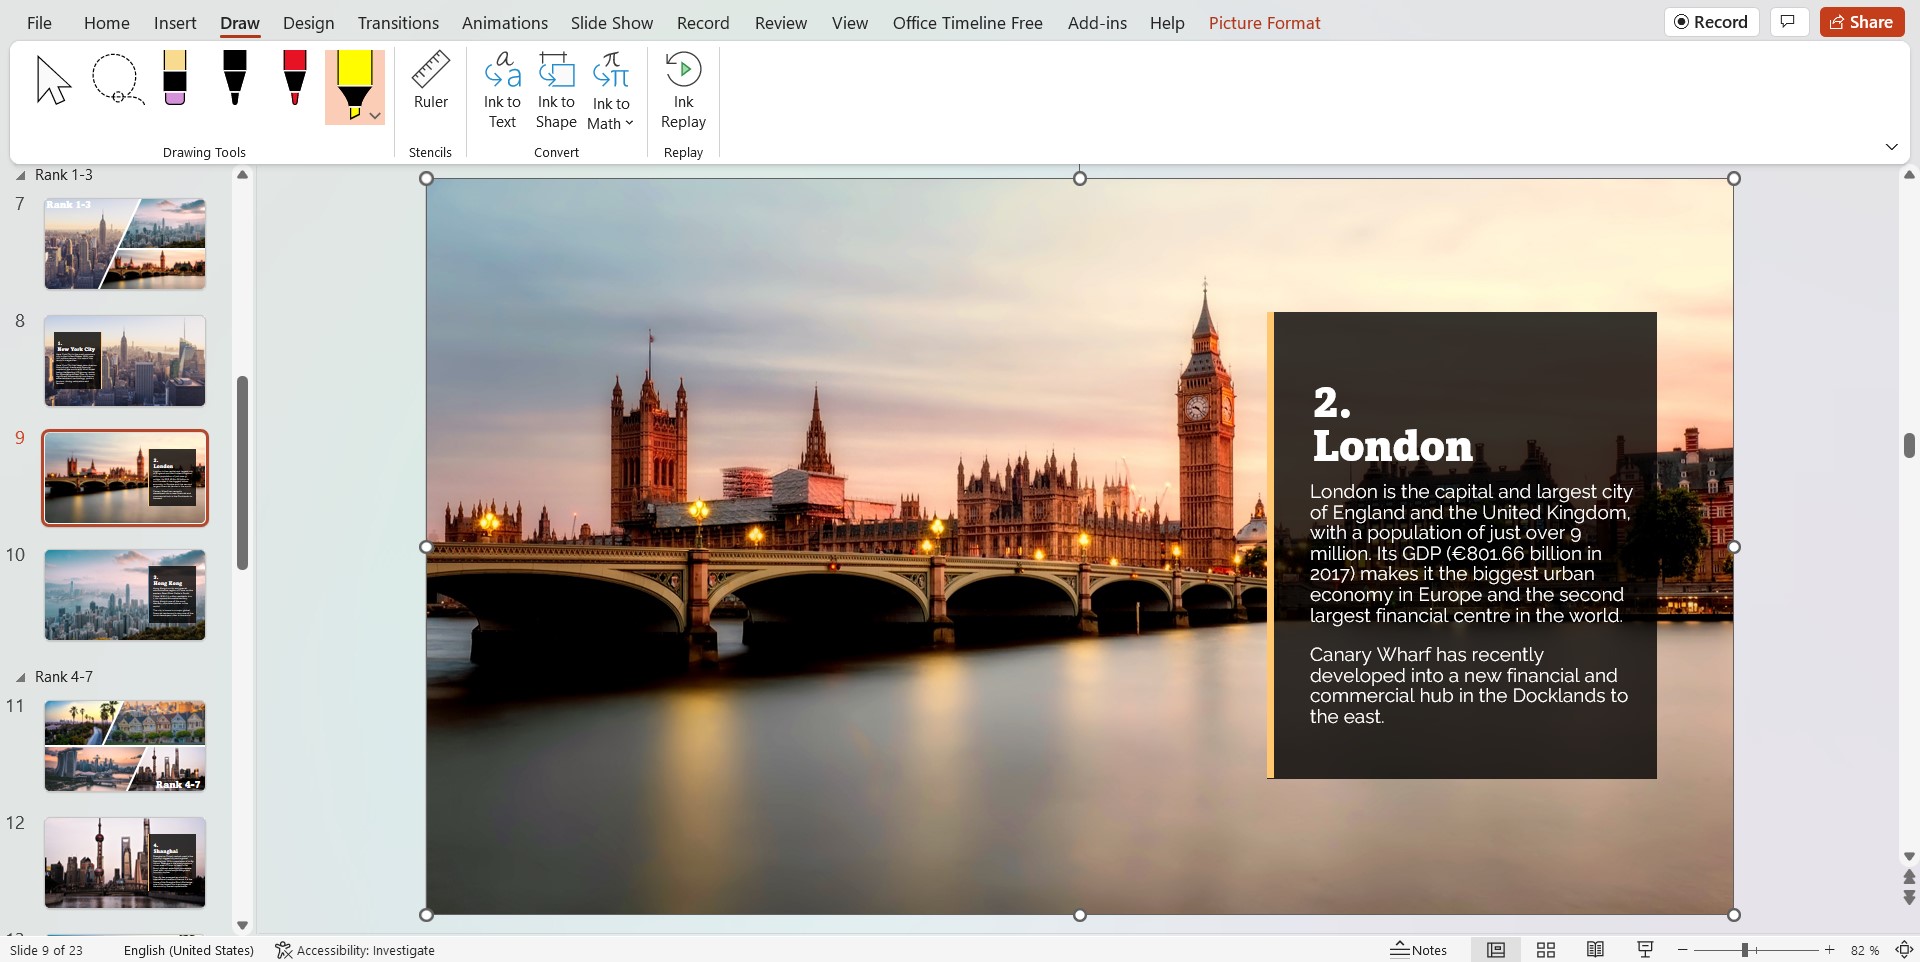Start Ink Replay
The height and width of the screenshot is (962, 1920).
point(683,88)
